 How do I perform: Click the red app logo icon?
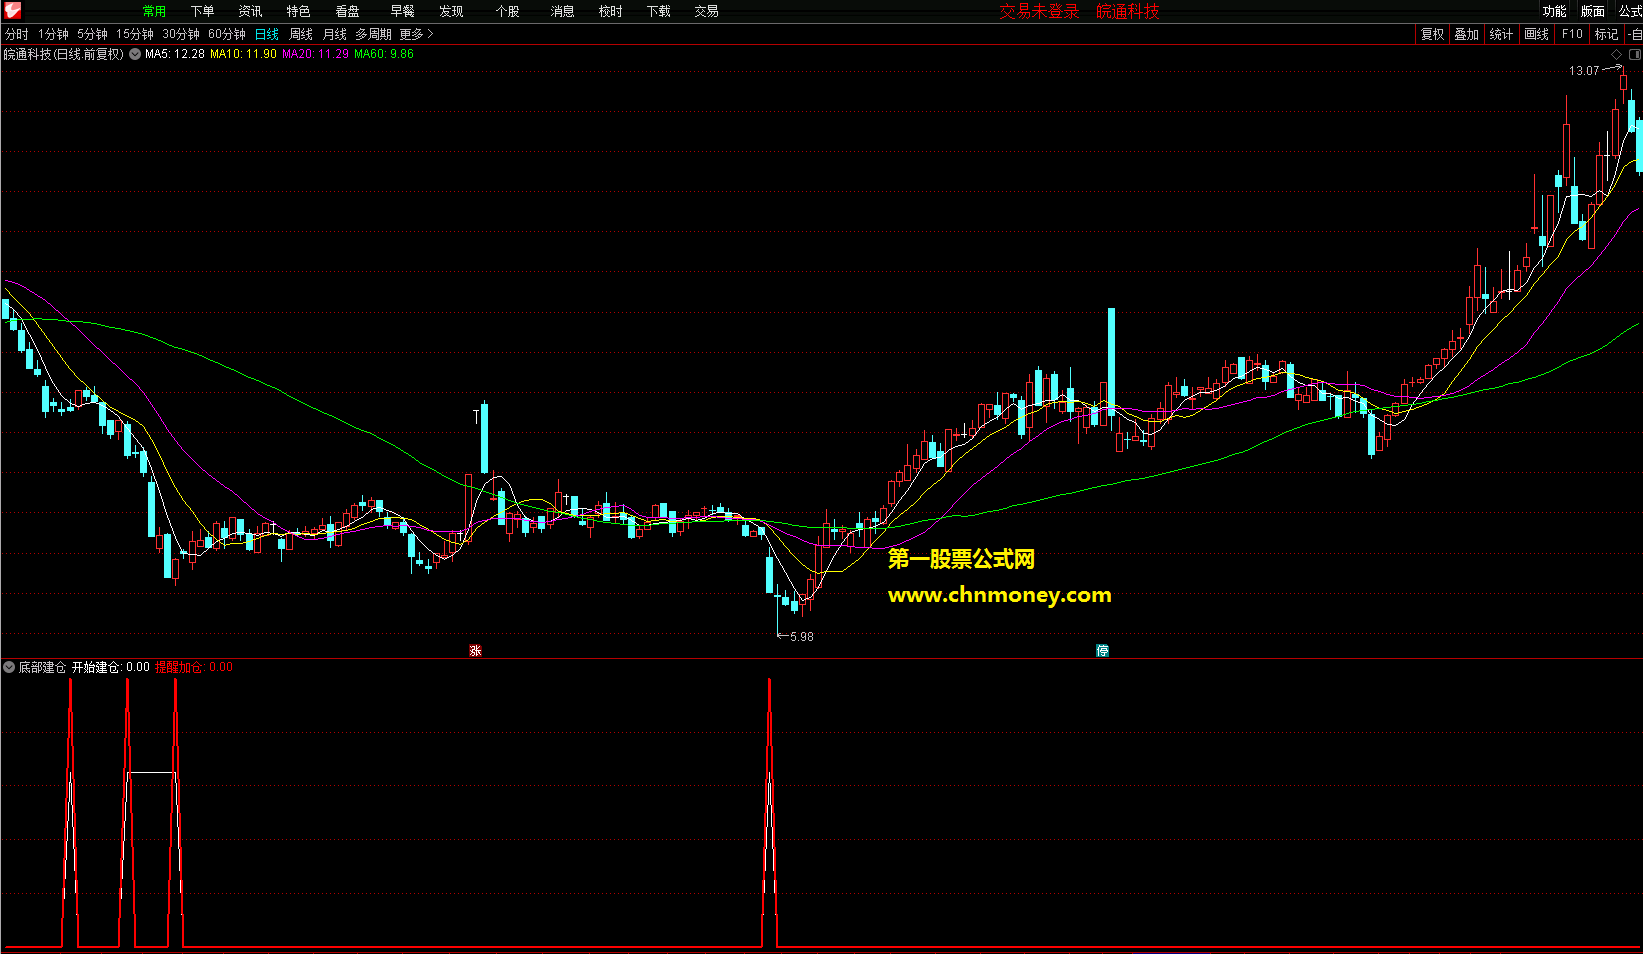pyautogui.click(x=12, y=11)
